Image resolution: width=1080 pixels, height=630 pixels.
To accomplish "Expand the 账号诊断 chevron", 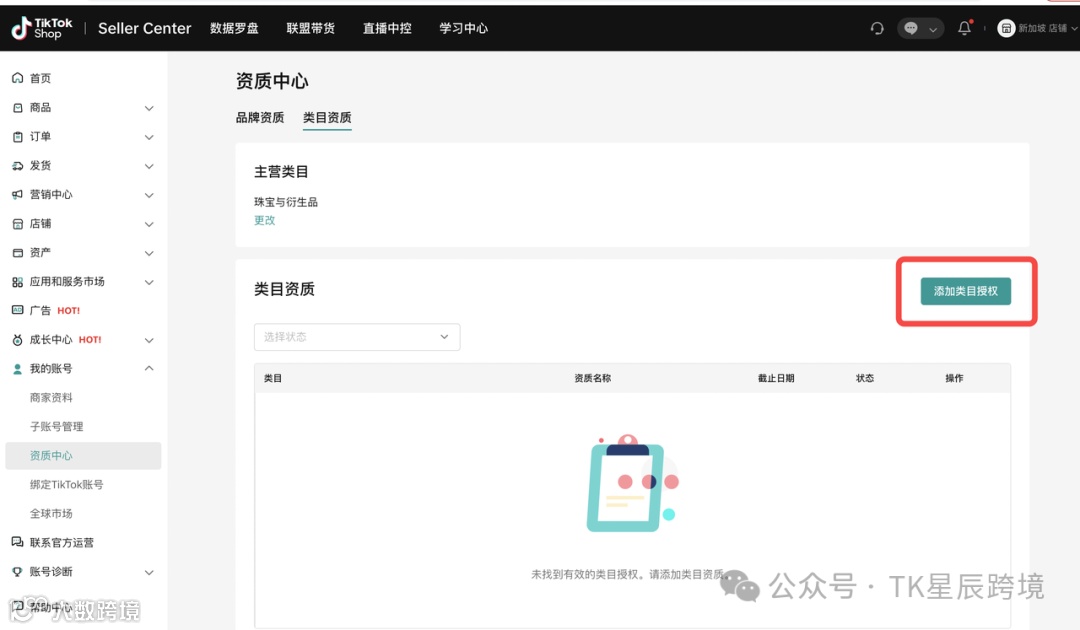I will pos(149,572).
